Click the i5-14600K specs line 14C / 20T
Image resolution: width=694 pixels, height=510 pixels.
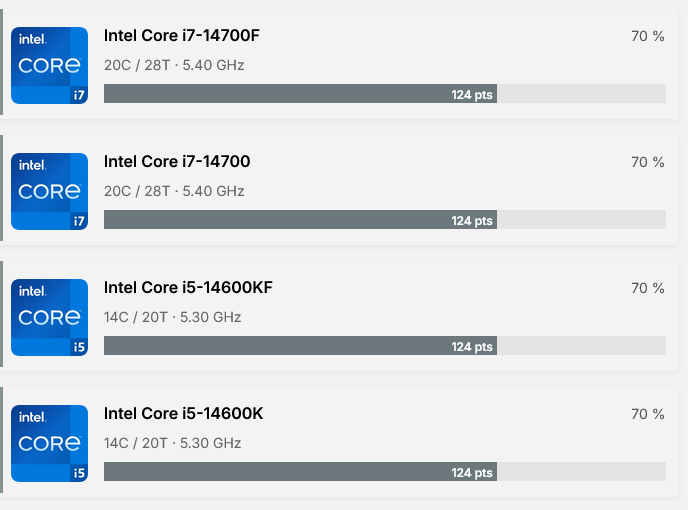tap(172, 443)
